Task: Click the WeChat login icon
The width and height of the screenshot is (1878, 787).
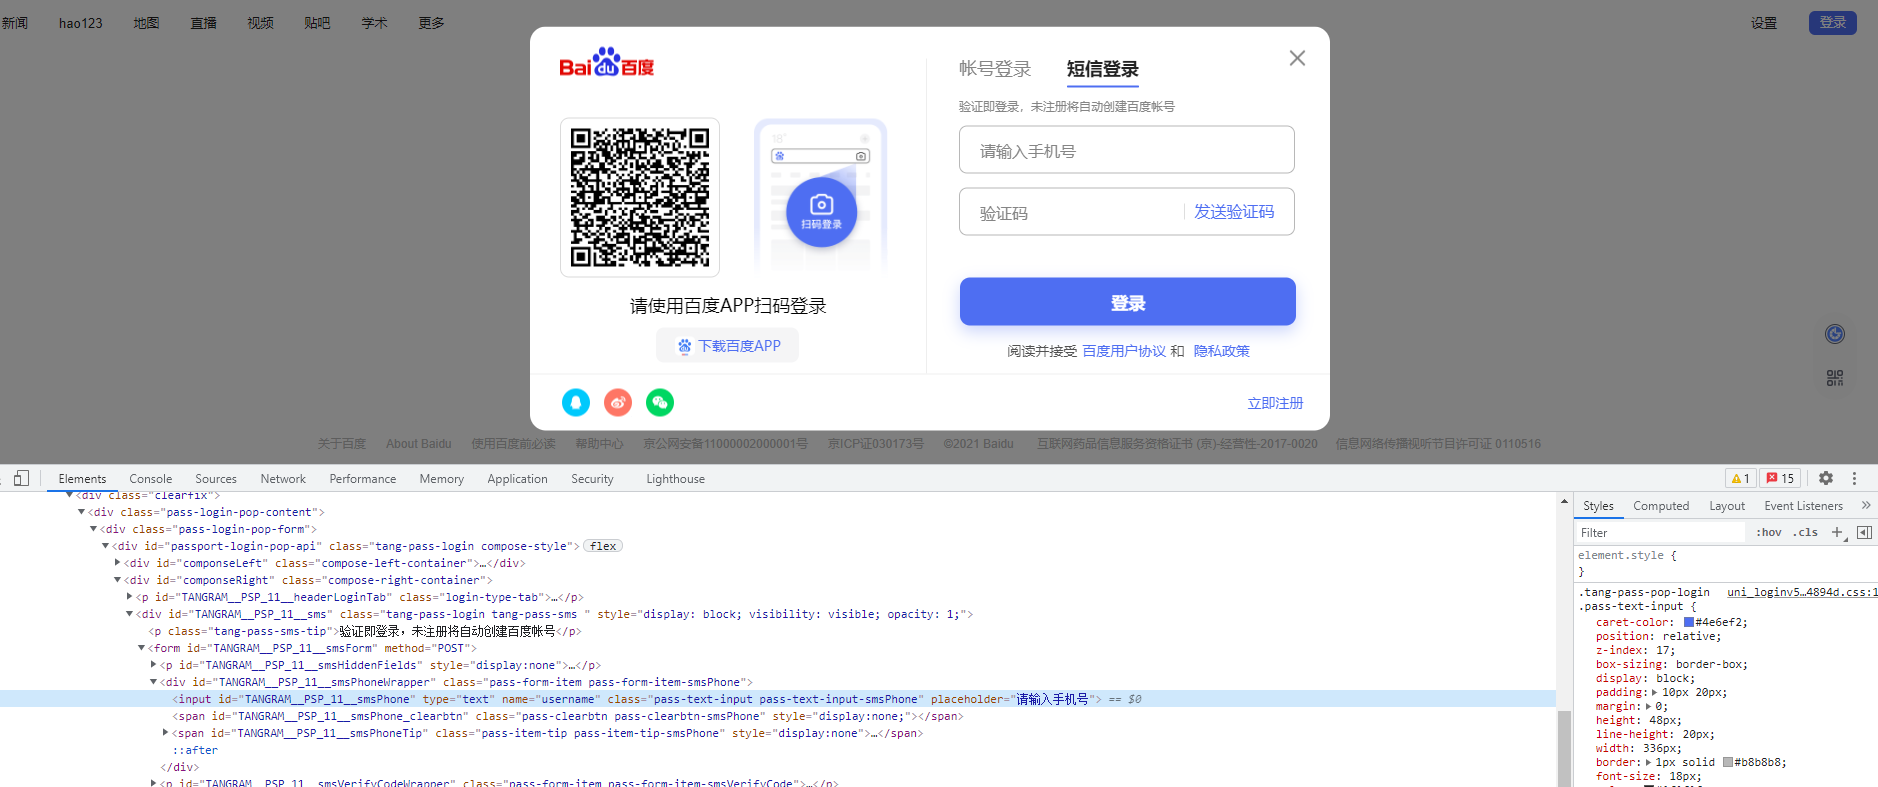Action: pos(660,402)
